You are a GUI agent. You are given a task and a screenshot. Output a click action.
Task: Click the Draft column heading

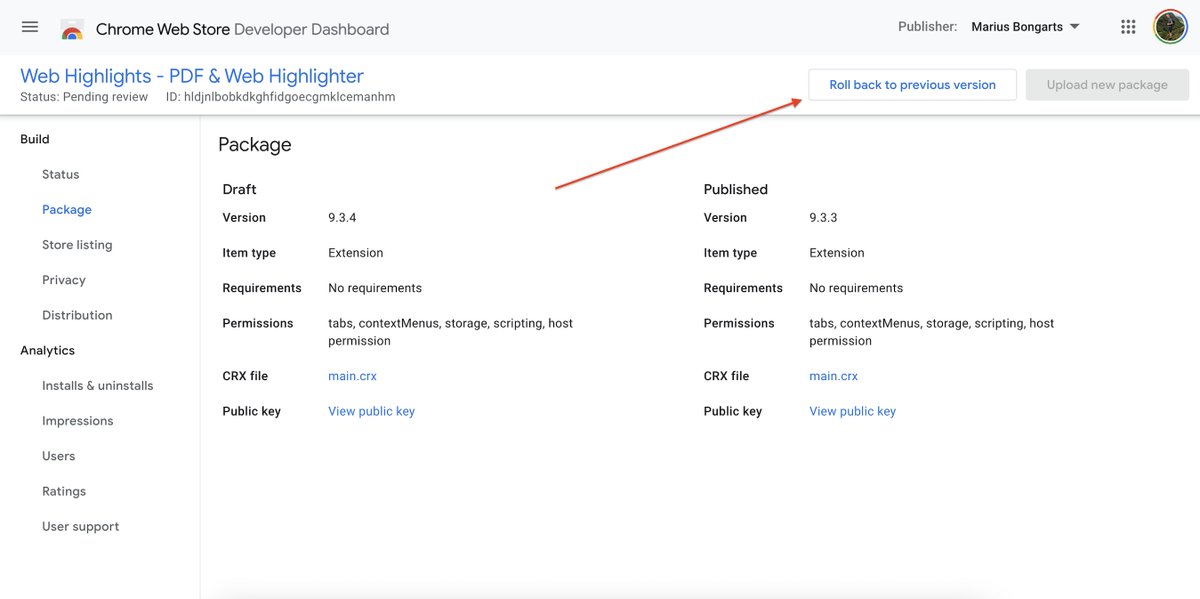(x=240, y=189)
